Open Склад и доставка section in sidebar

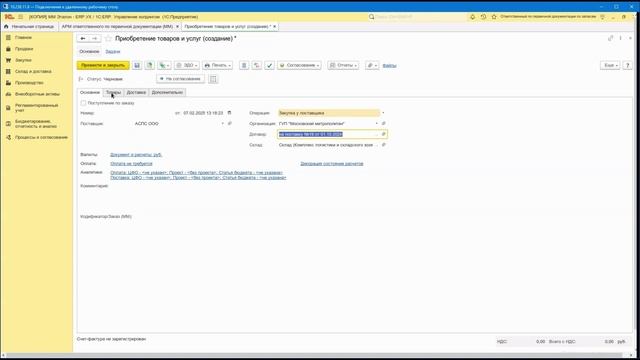[33, 71]
